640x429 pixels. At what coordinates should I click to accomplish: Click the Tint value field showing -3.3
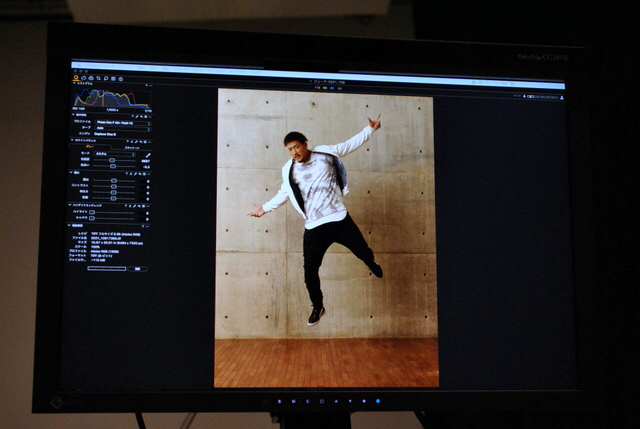coord(147,167)
